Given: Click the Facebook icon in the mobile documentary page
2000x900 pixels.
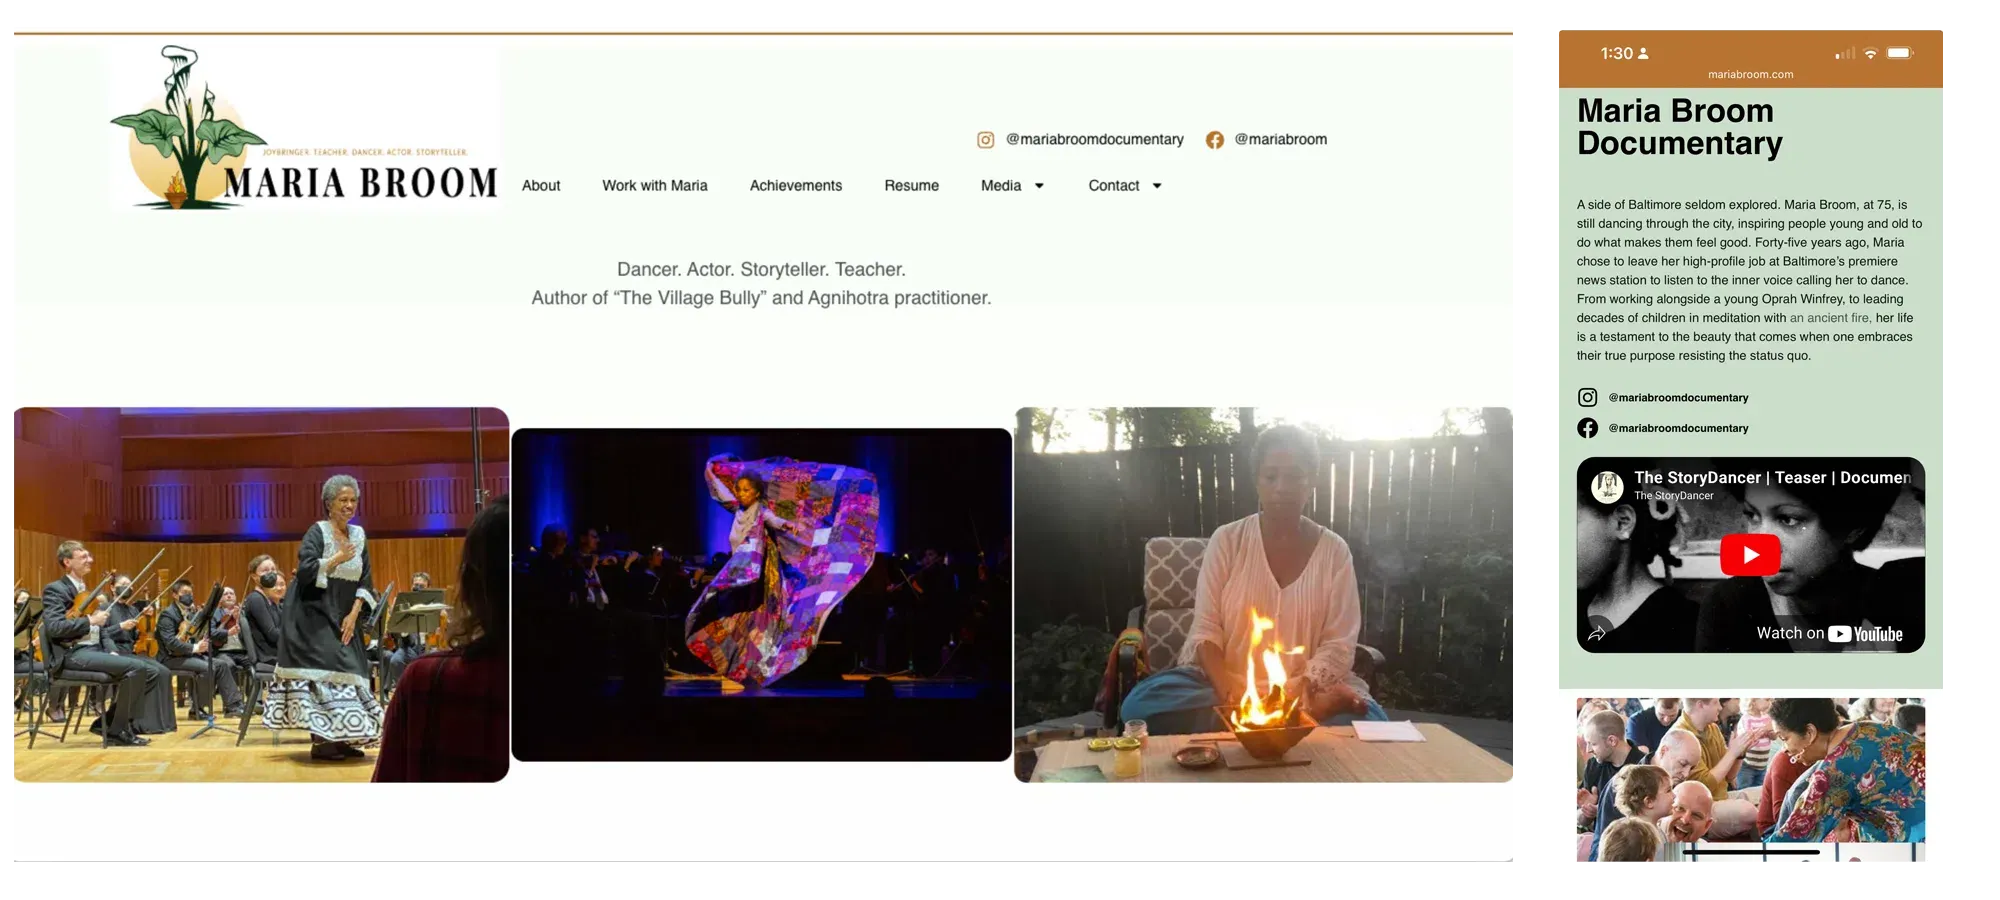Looking at the screenshot, I should point(1587,428).
